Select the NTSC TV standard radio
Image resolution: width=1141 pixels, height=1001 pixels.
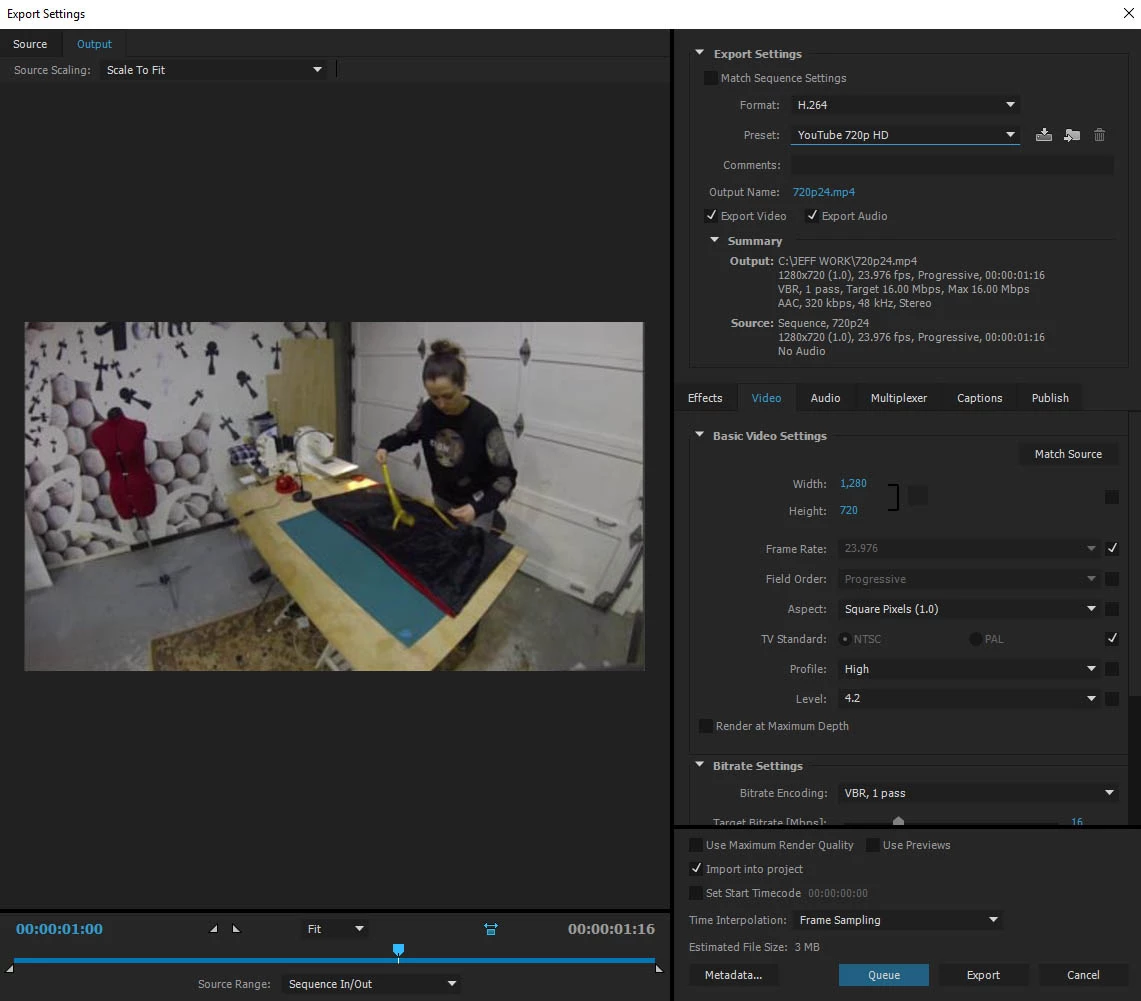pyautogui.click(x=844, y=639)
